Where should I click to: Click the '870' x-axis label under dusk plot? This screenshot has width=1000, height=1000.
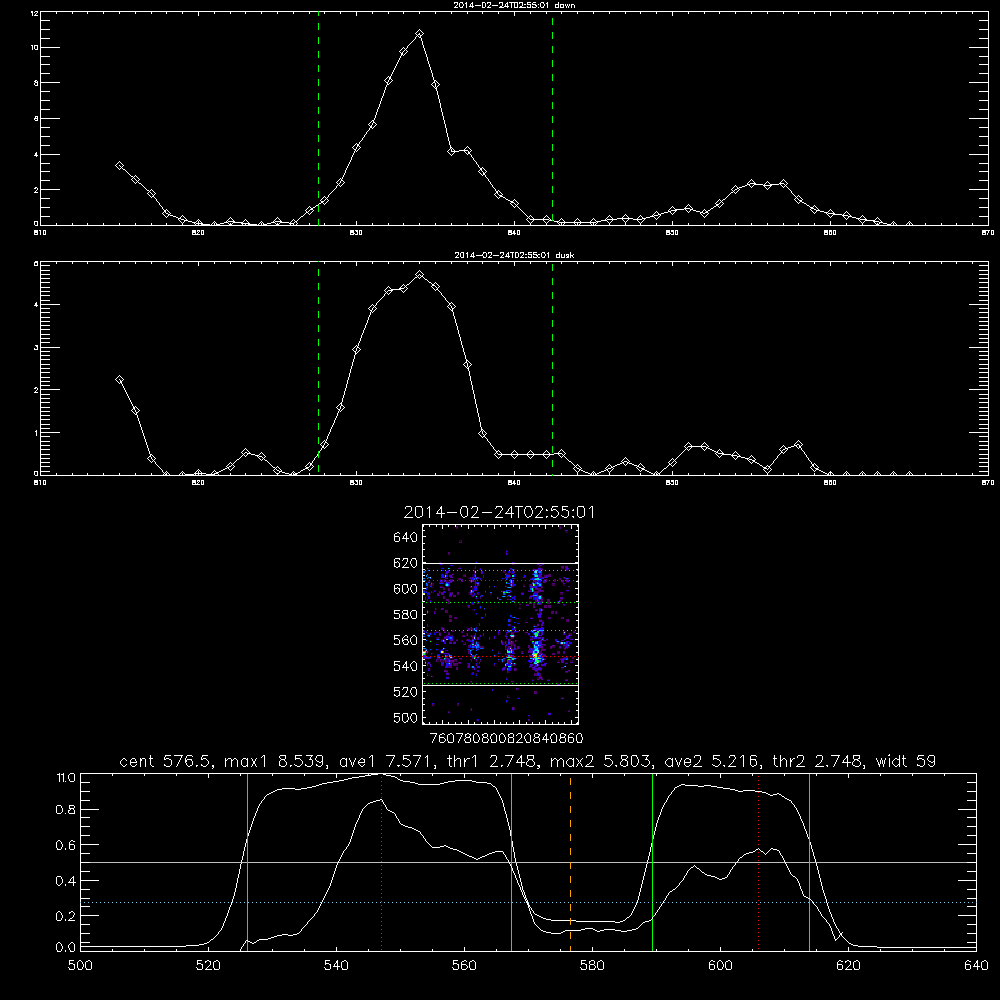click(x=988, y=483)
